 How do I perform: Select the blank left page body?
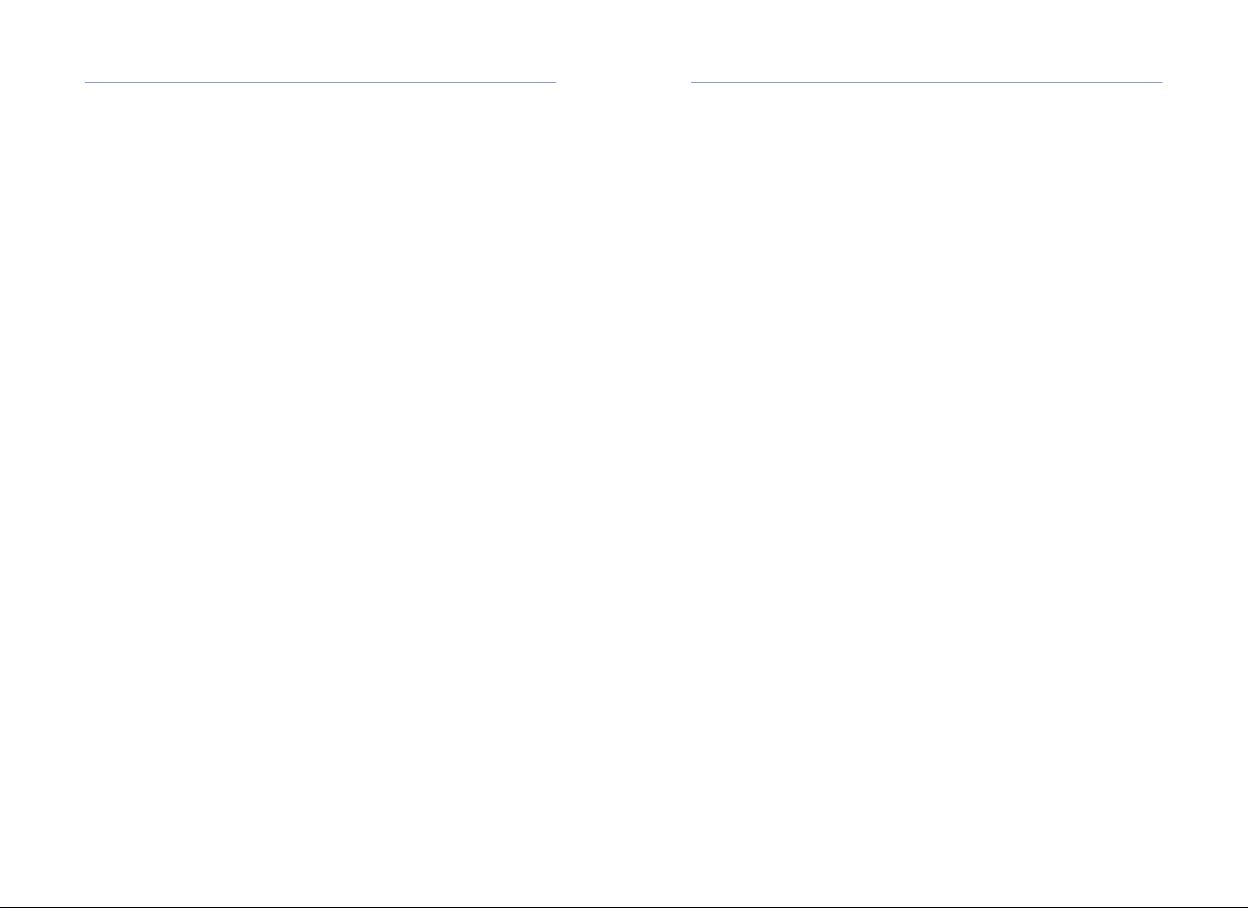click(x=320, y=490)
